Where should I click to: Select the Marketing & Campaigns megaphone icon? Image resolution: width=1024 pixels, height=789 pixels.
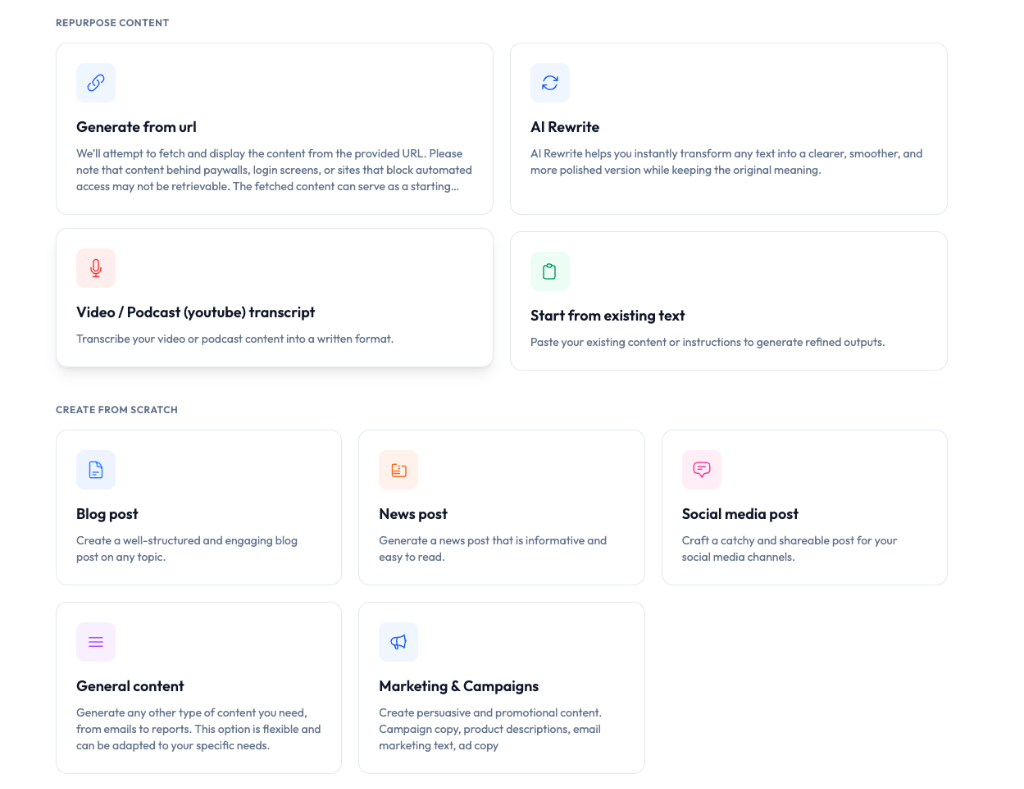[398, 641]
